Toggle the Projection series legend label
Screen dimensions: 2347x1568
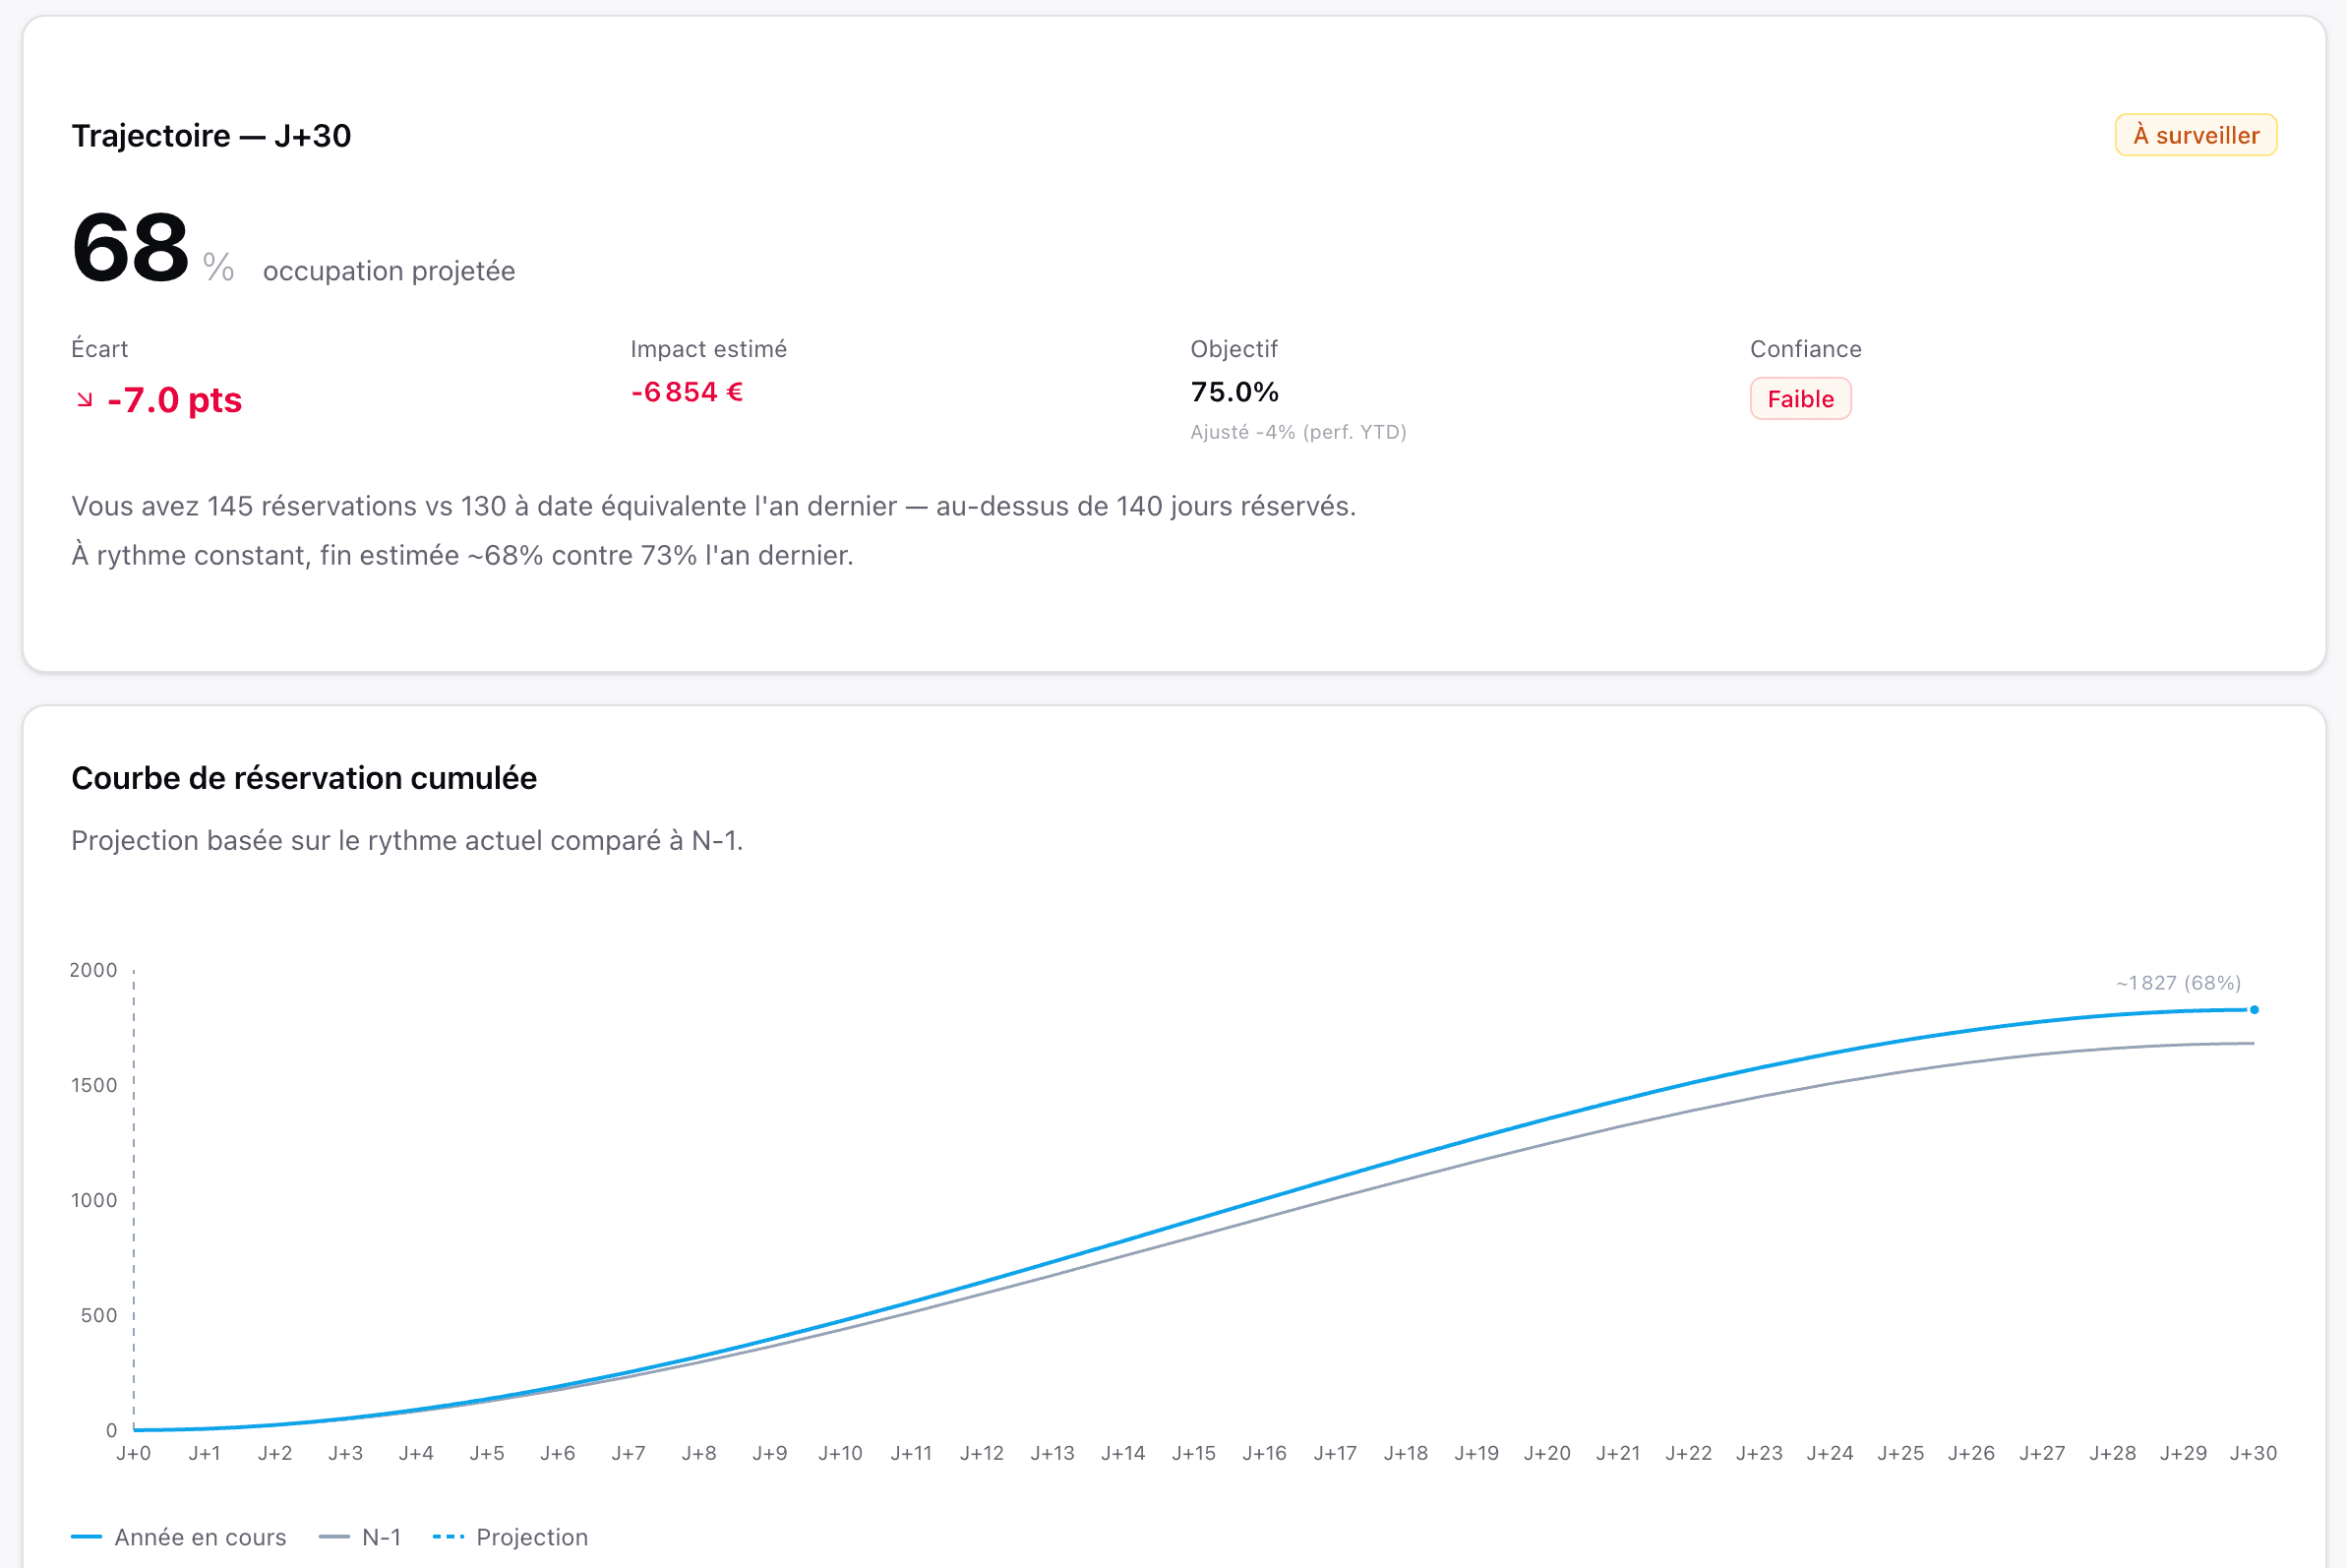532,1537
